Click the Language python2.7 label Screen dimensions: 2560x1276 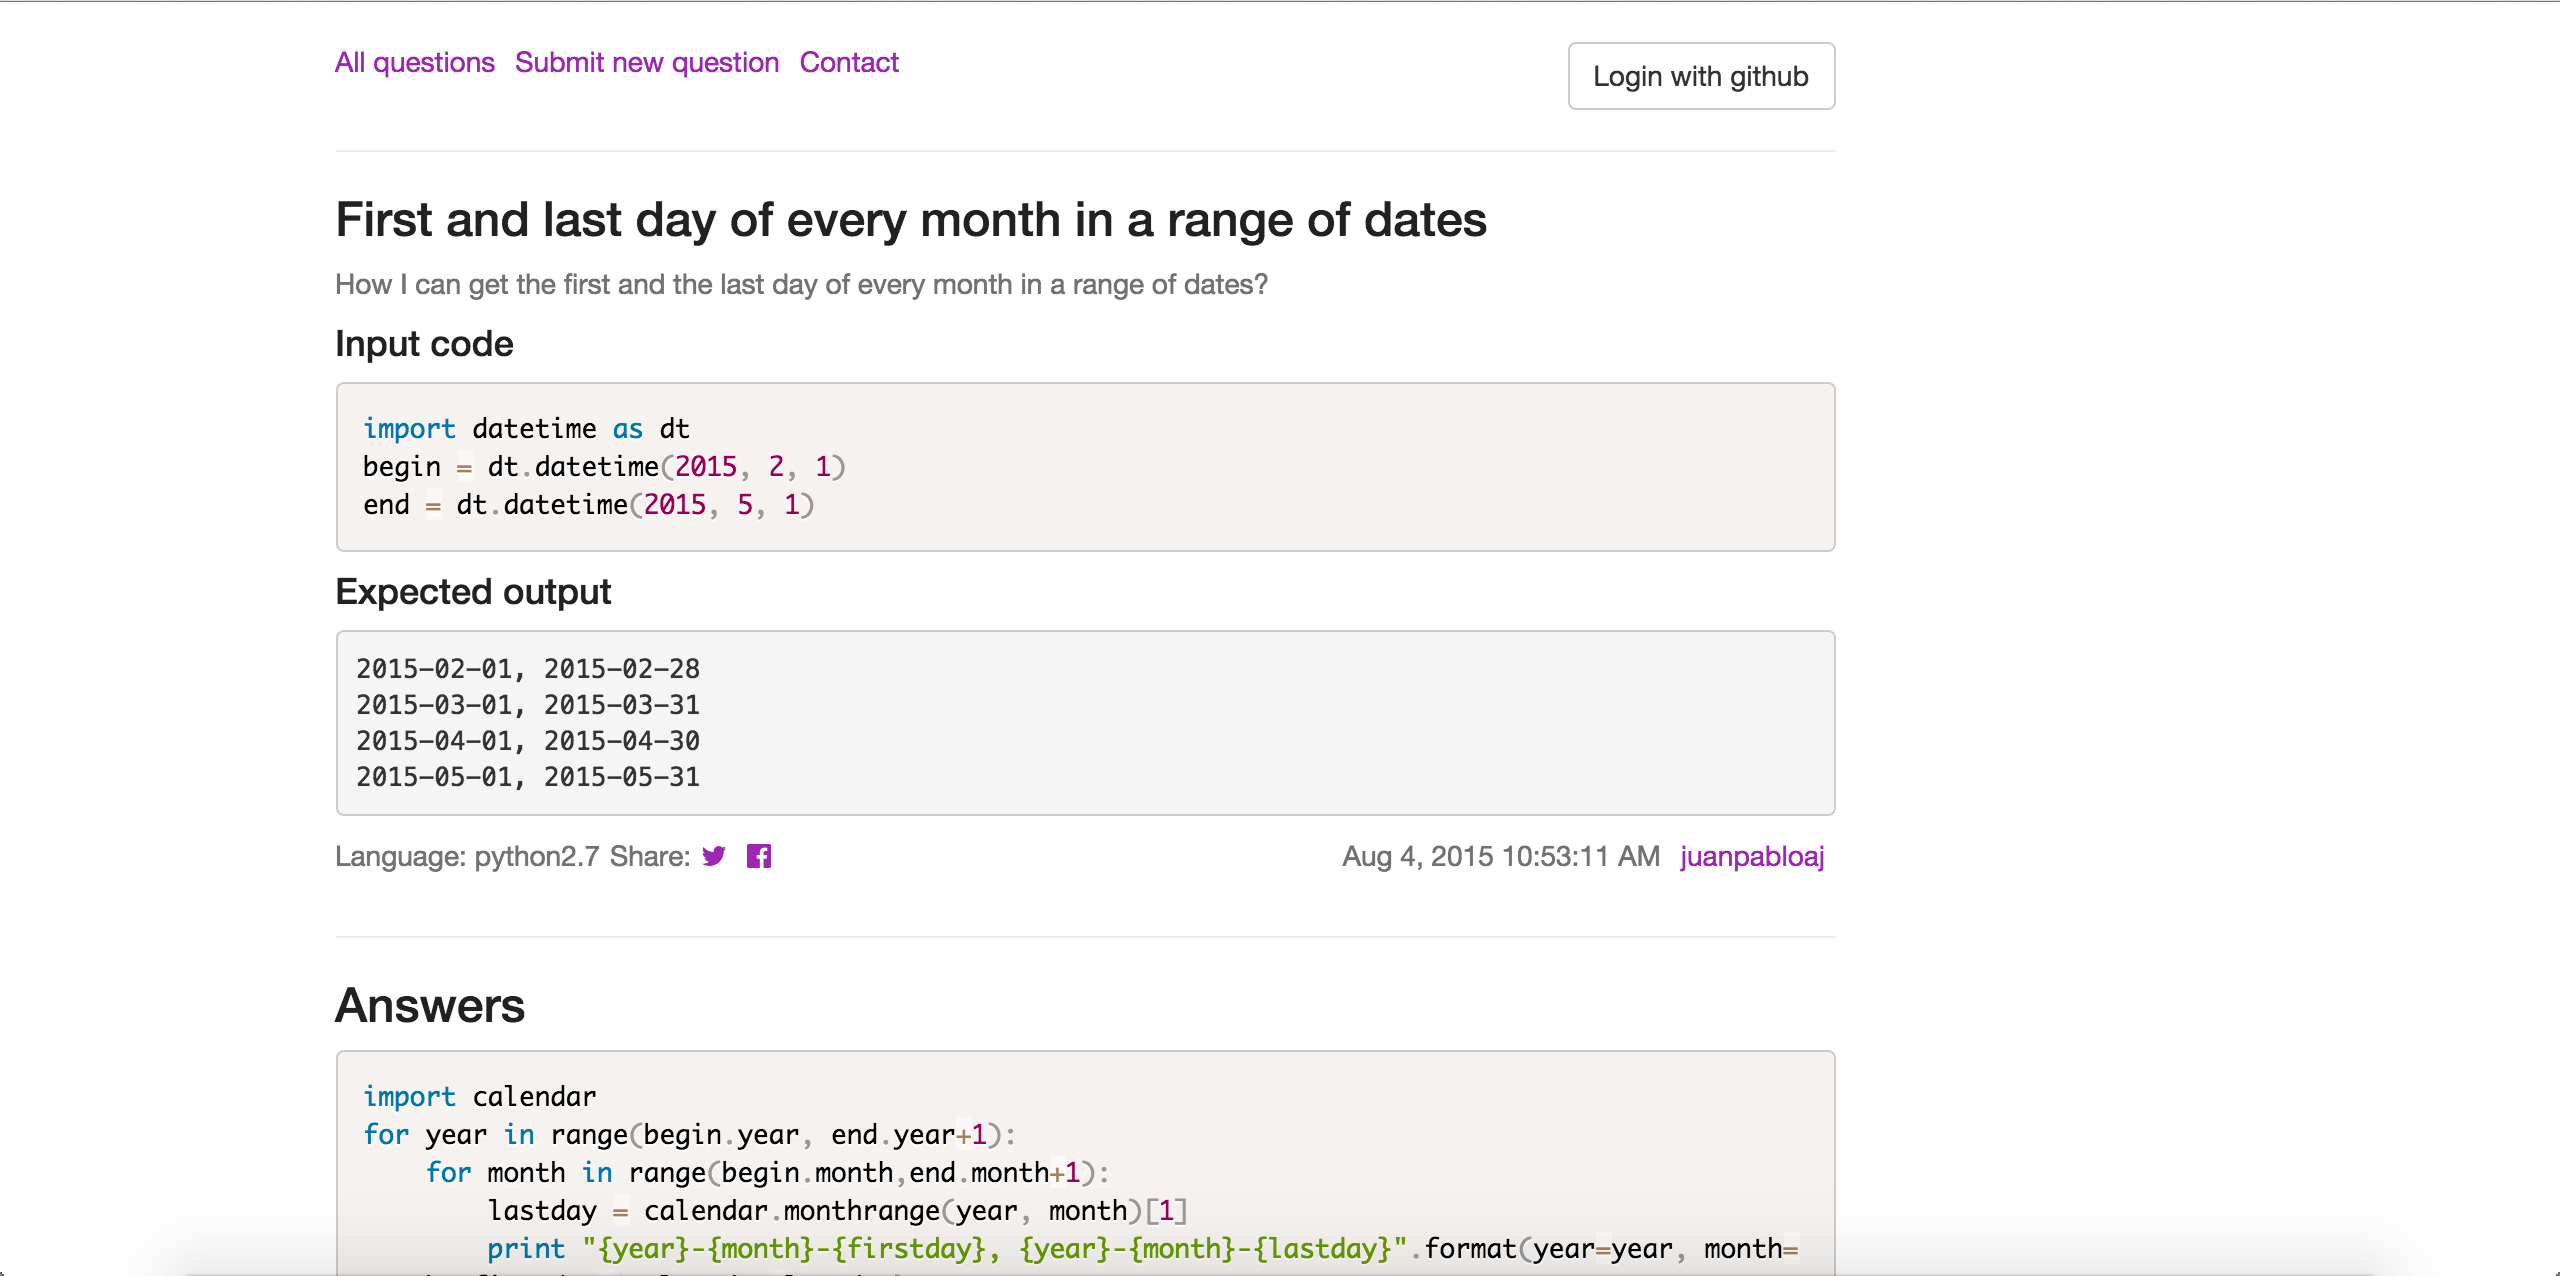(466, 856)
